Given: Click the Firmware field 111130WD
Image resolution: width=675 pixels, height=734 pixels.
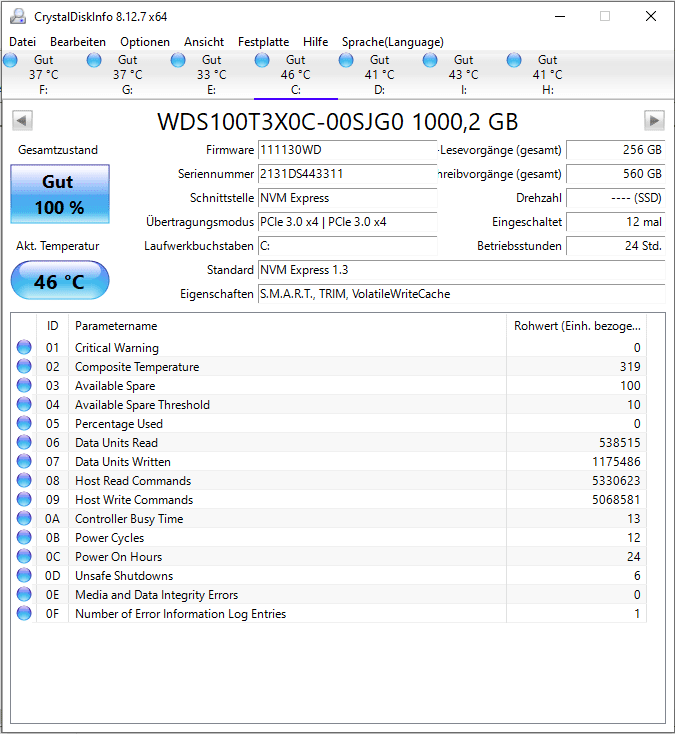Looking at the screenshot, I should click(347, 150).
